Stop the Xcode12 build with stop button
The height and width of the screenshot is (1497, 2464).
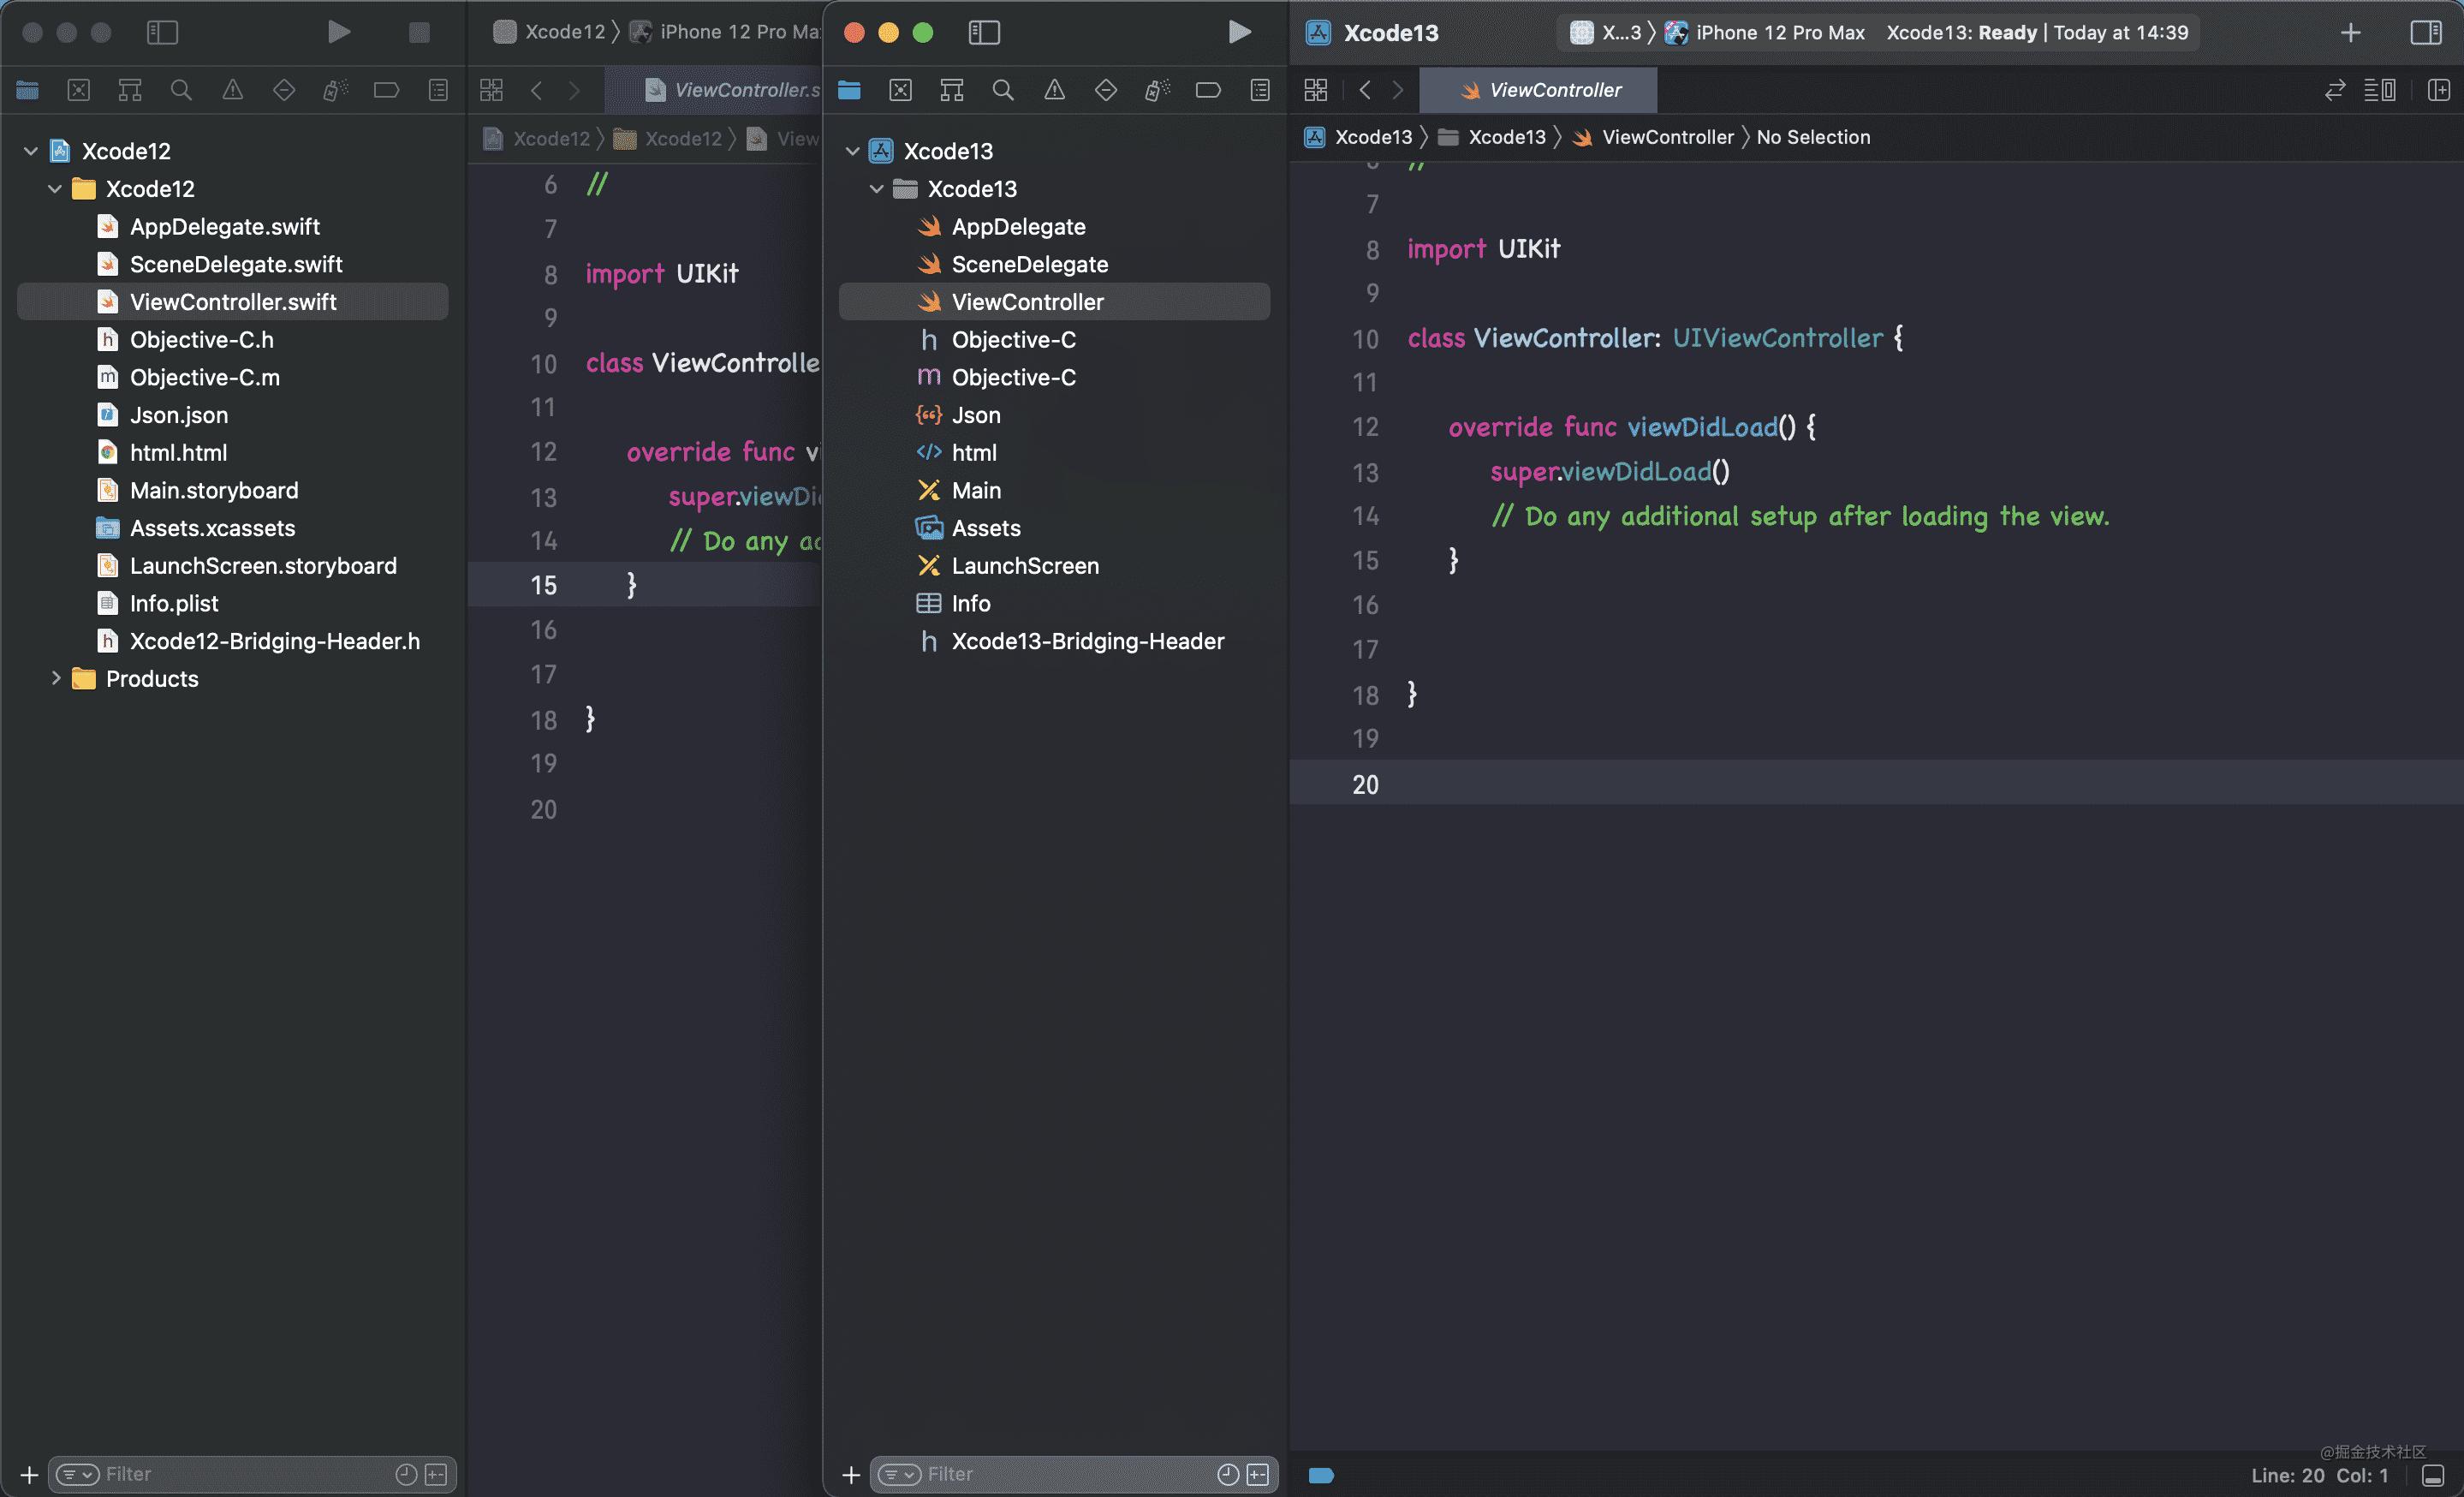pyautogui.click(x=419, y=32)
